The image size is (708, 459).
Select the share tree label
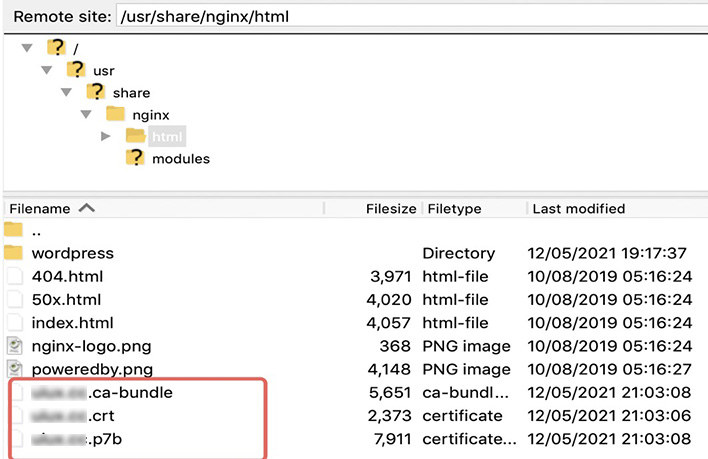tap(131, 93)
